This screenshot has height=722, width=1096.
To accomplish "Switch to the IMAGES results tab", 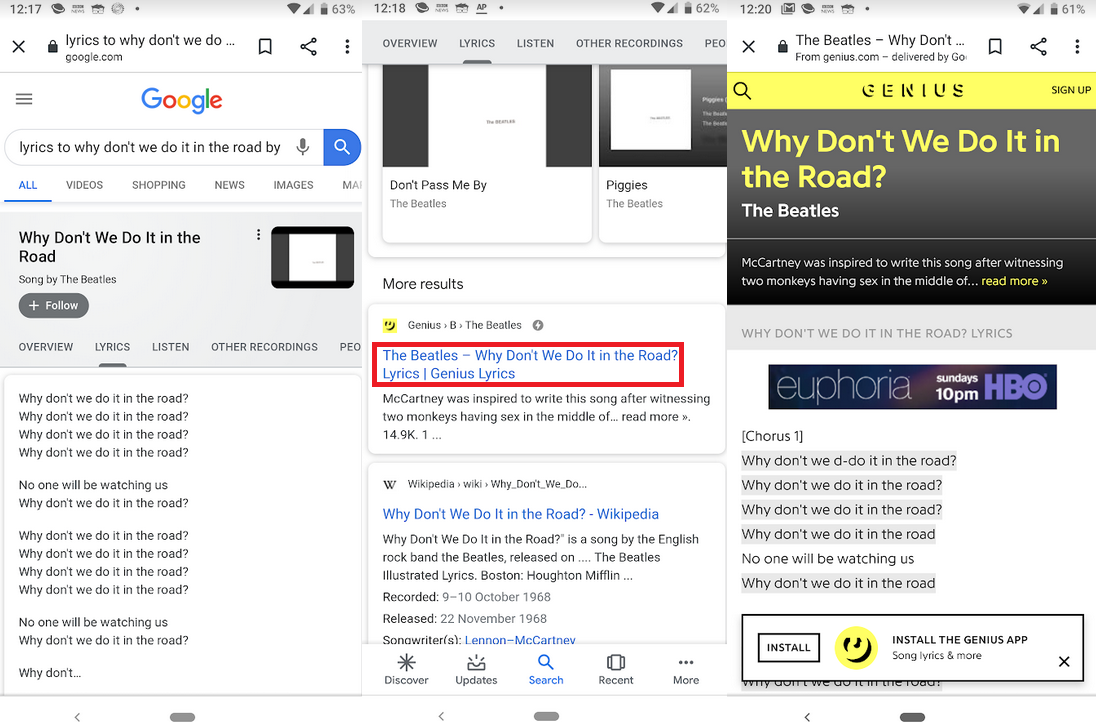I will [x=294, y=185].
